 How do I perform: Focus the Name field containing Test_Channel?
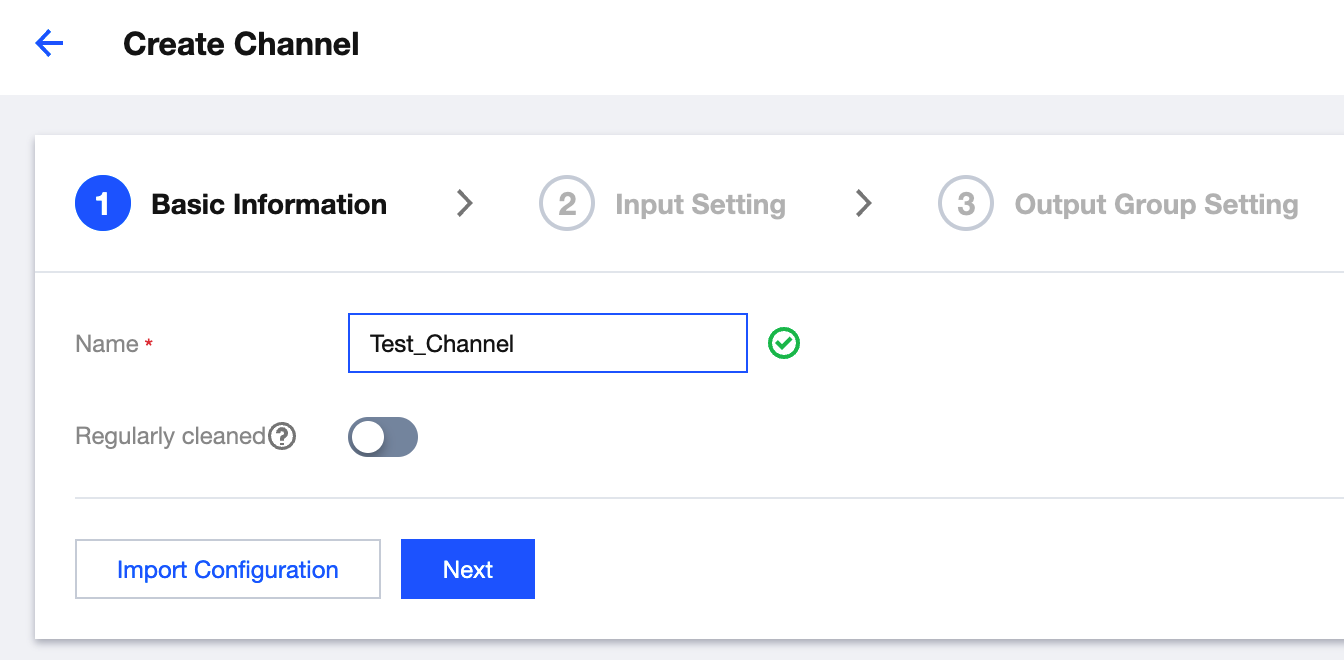547,344
